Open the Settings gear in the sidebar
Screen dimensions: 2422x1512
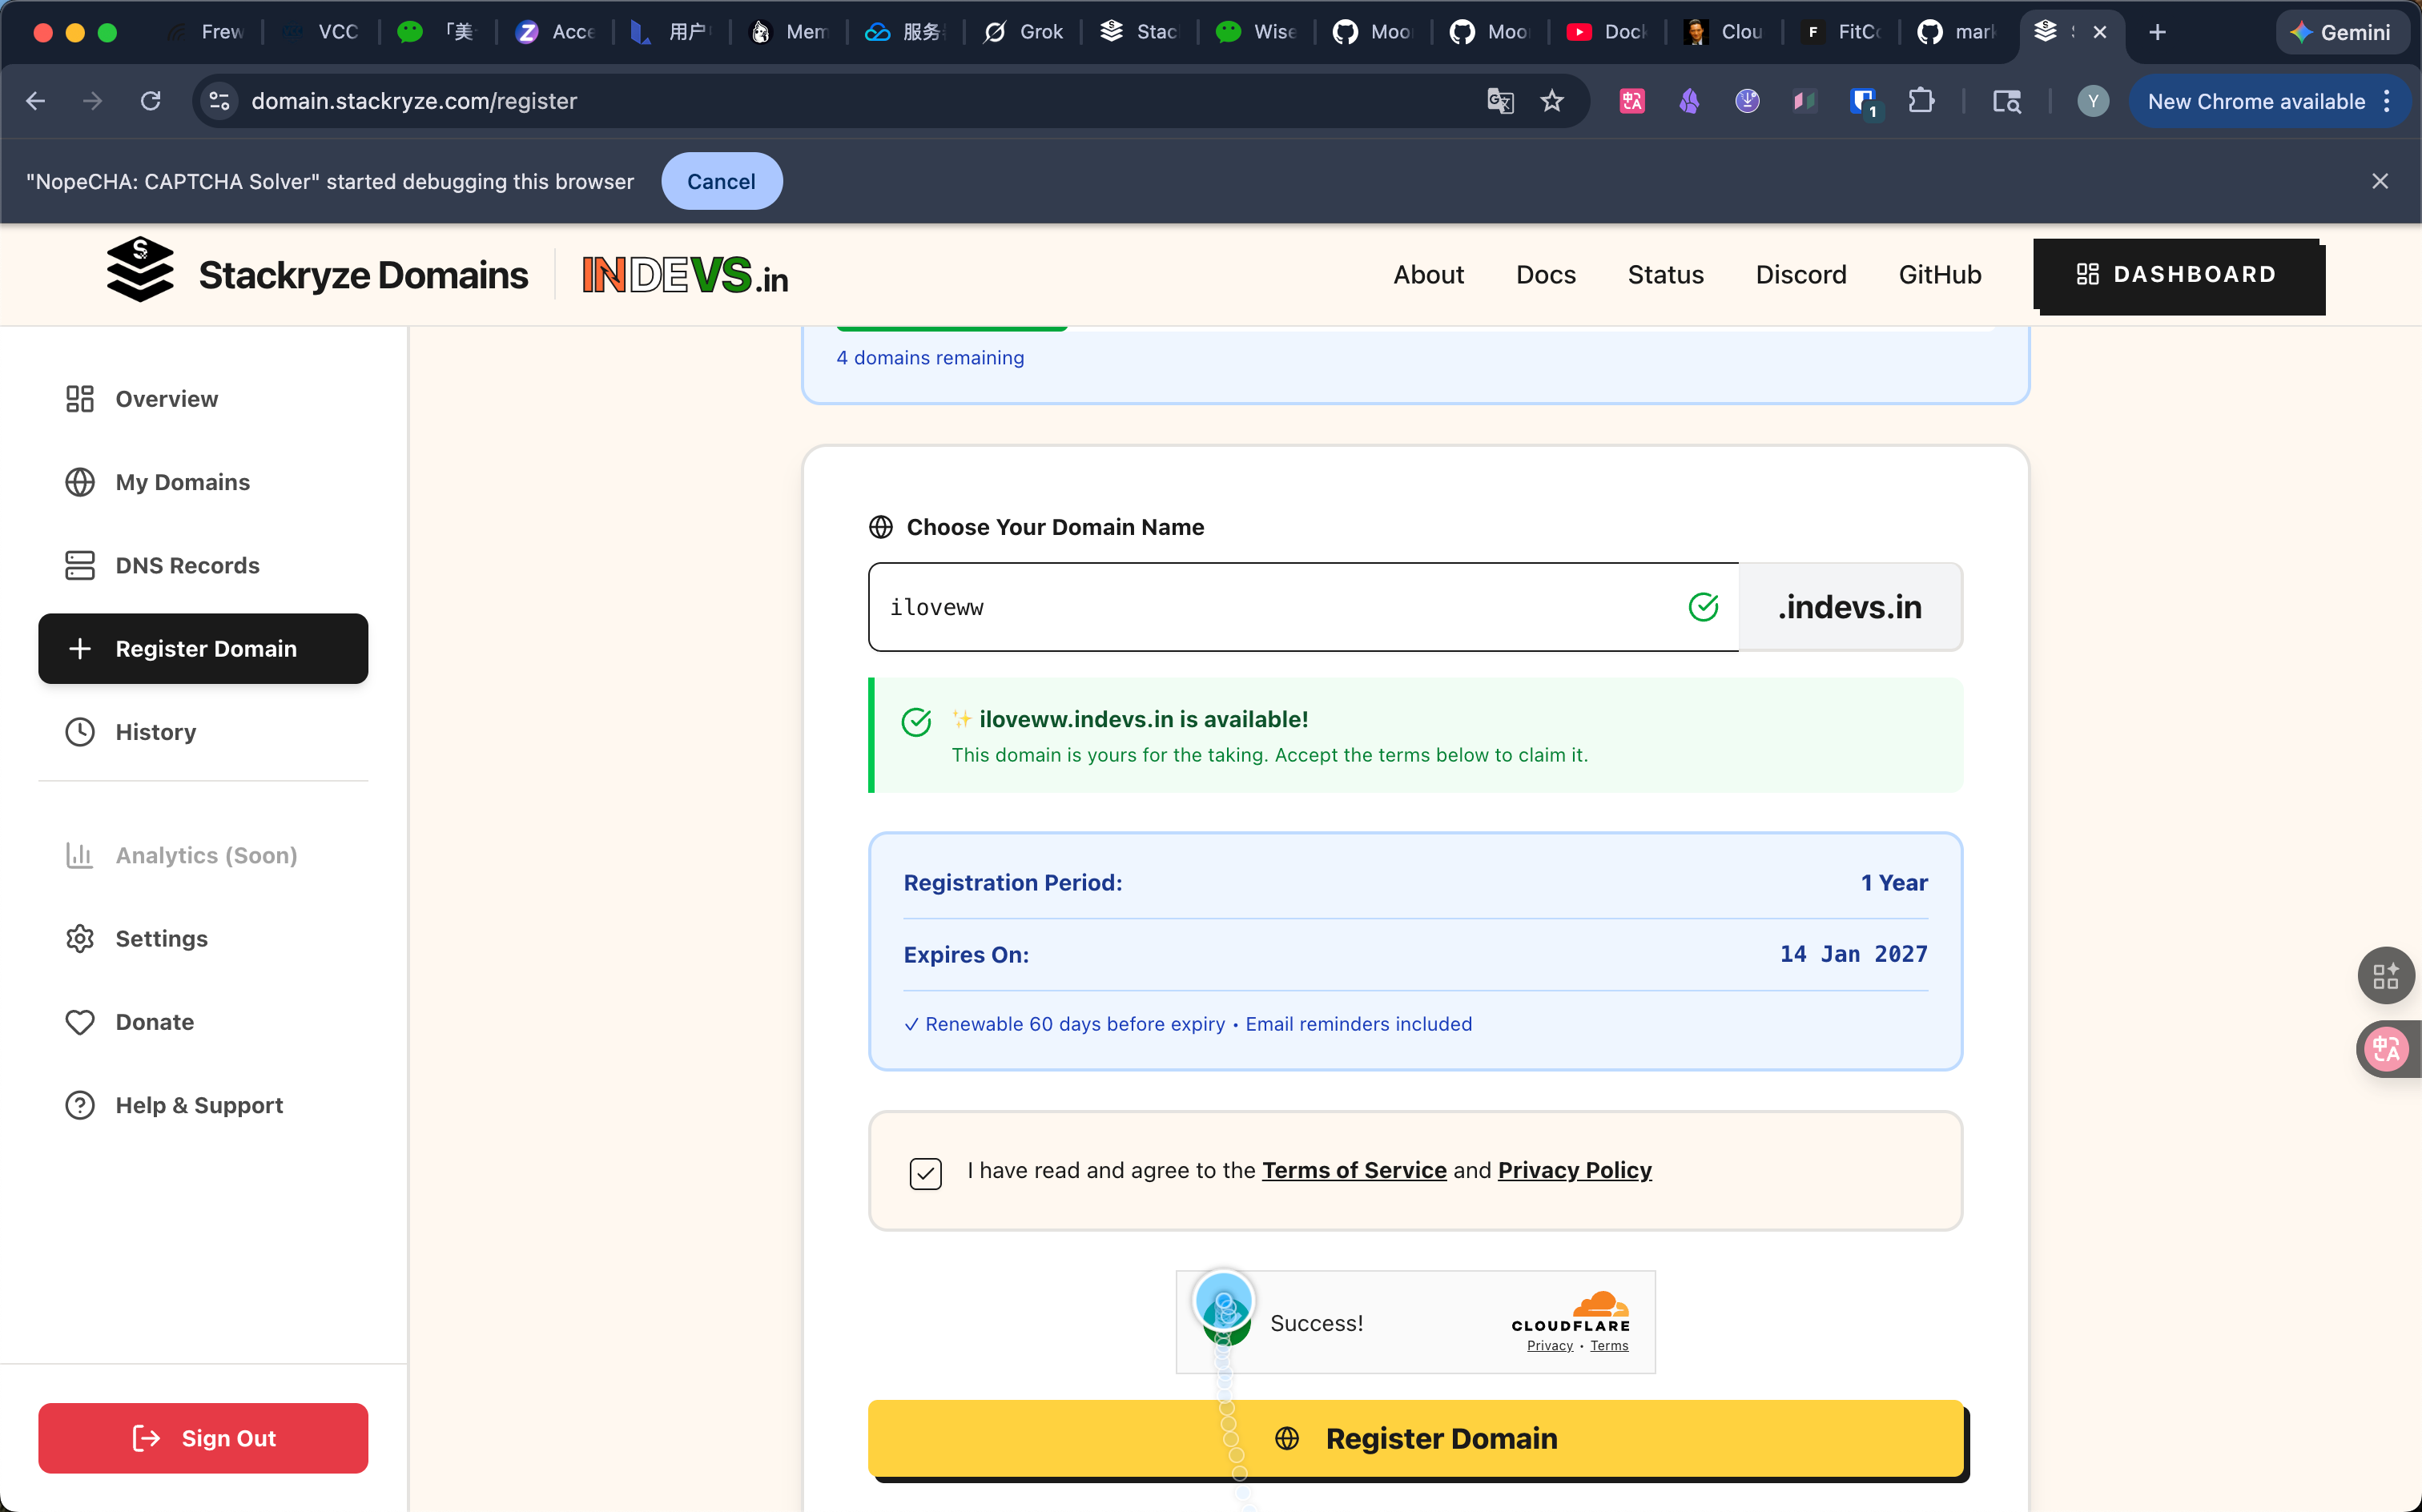pyautogui.click(x=80, y=938)
